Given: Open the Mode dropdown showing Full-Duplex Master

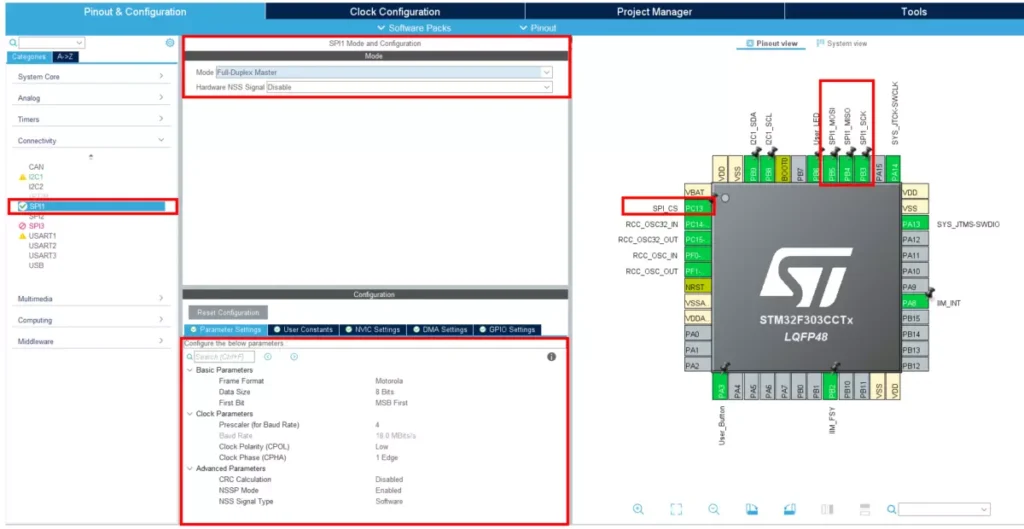Looking at the screenshot, I should [384, 73].
